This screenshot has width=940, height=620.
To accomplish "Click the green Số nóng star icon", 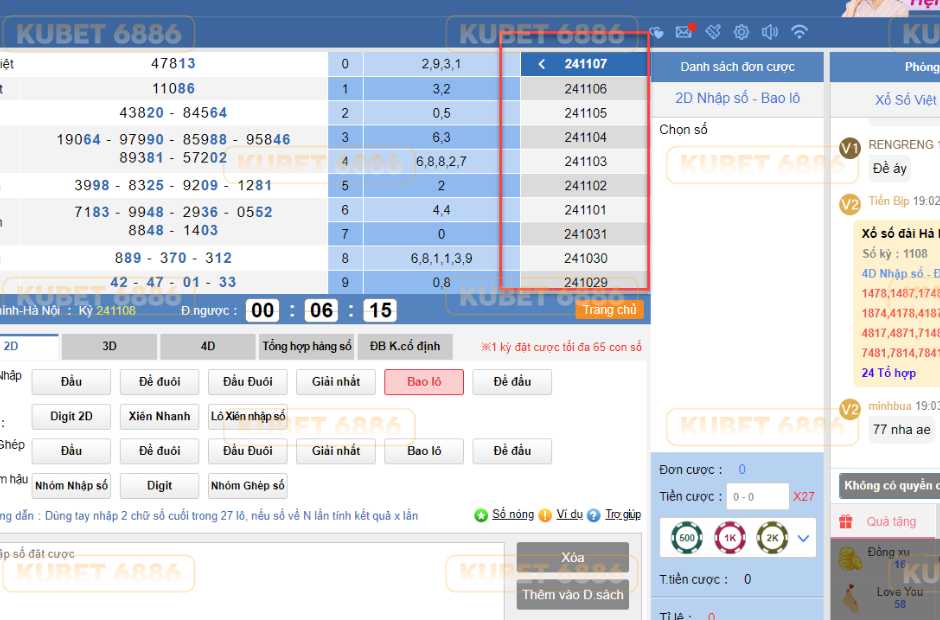I will (481, 515).
